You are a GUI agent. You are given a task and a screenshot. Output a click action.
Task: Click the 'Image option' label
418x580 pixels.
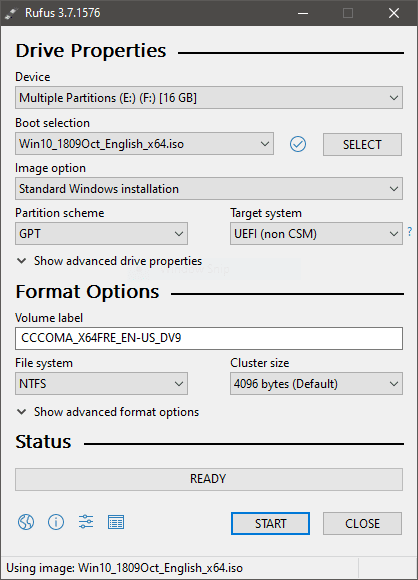(50, 168)
